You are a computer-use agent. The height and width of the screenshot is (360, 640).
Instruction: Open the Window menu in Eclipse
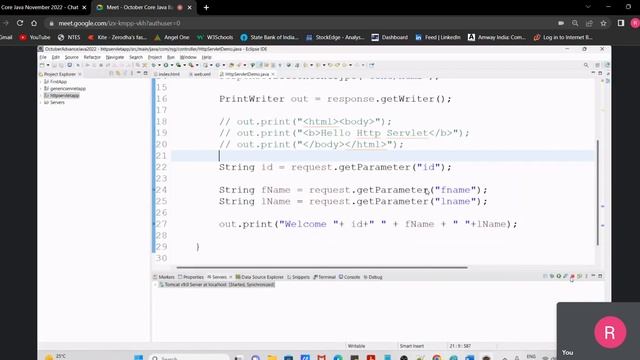188,58
